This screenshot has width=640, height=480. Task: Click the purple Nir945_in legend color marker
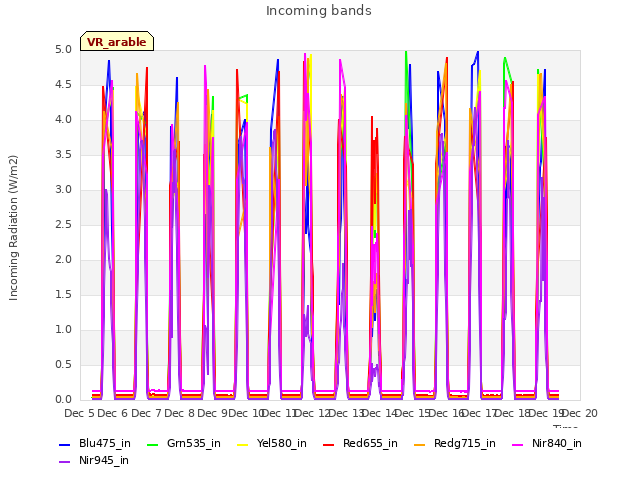tap(64, 462)
